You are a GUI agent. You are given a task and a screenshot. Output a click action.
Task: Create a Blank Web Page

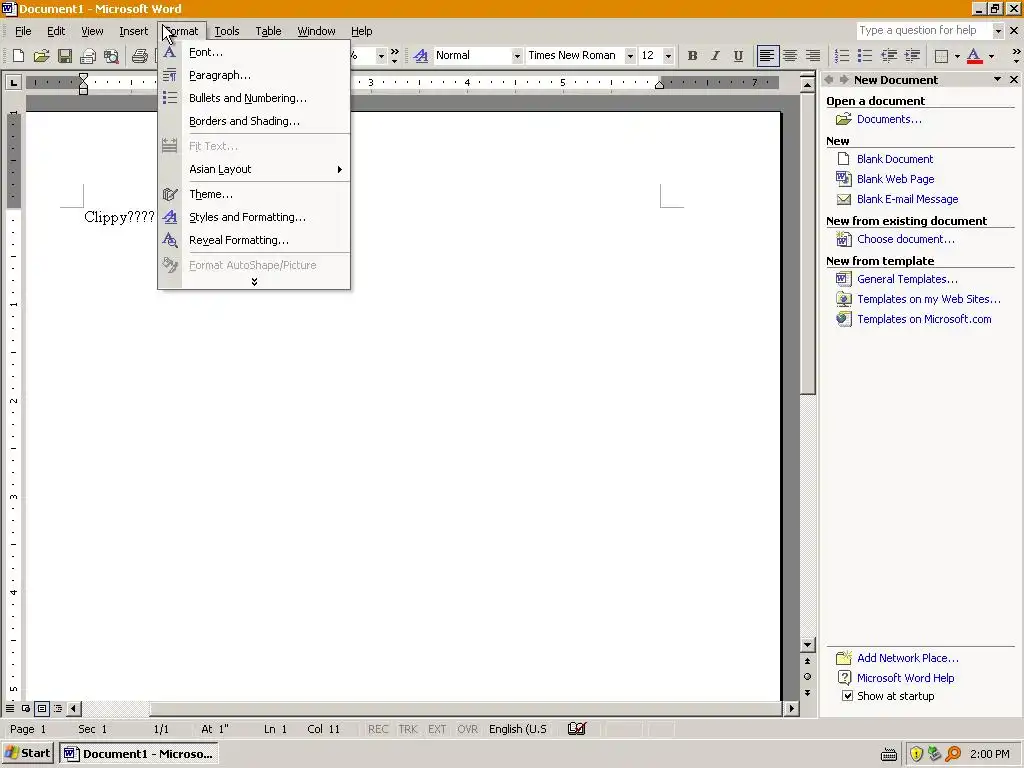coord(895,179)
